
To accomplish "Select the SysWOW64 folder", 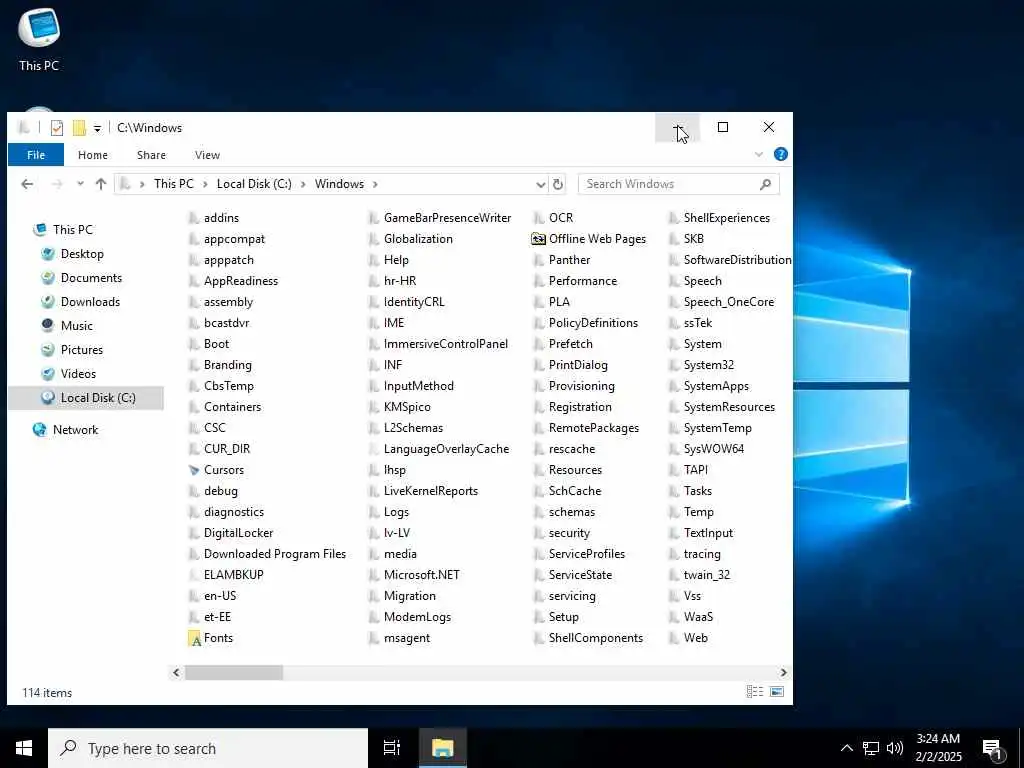I will (707, 449).
